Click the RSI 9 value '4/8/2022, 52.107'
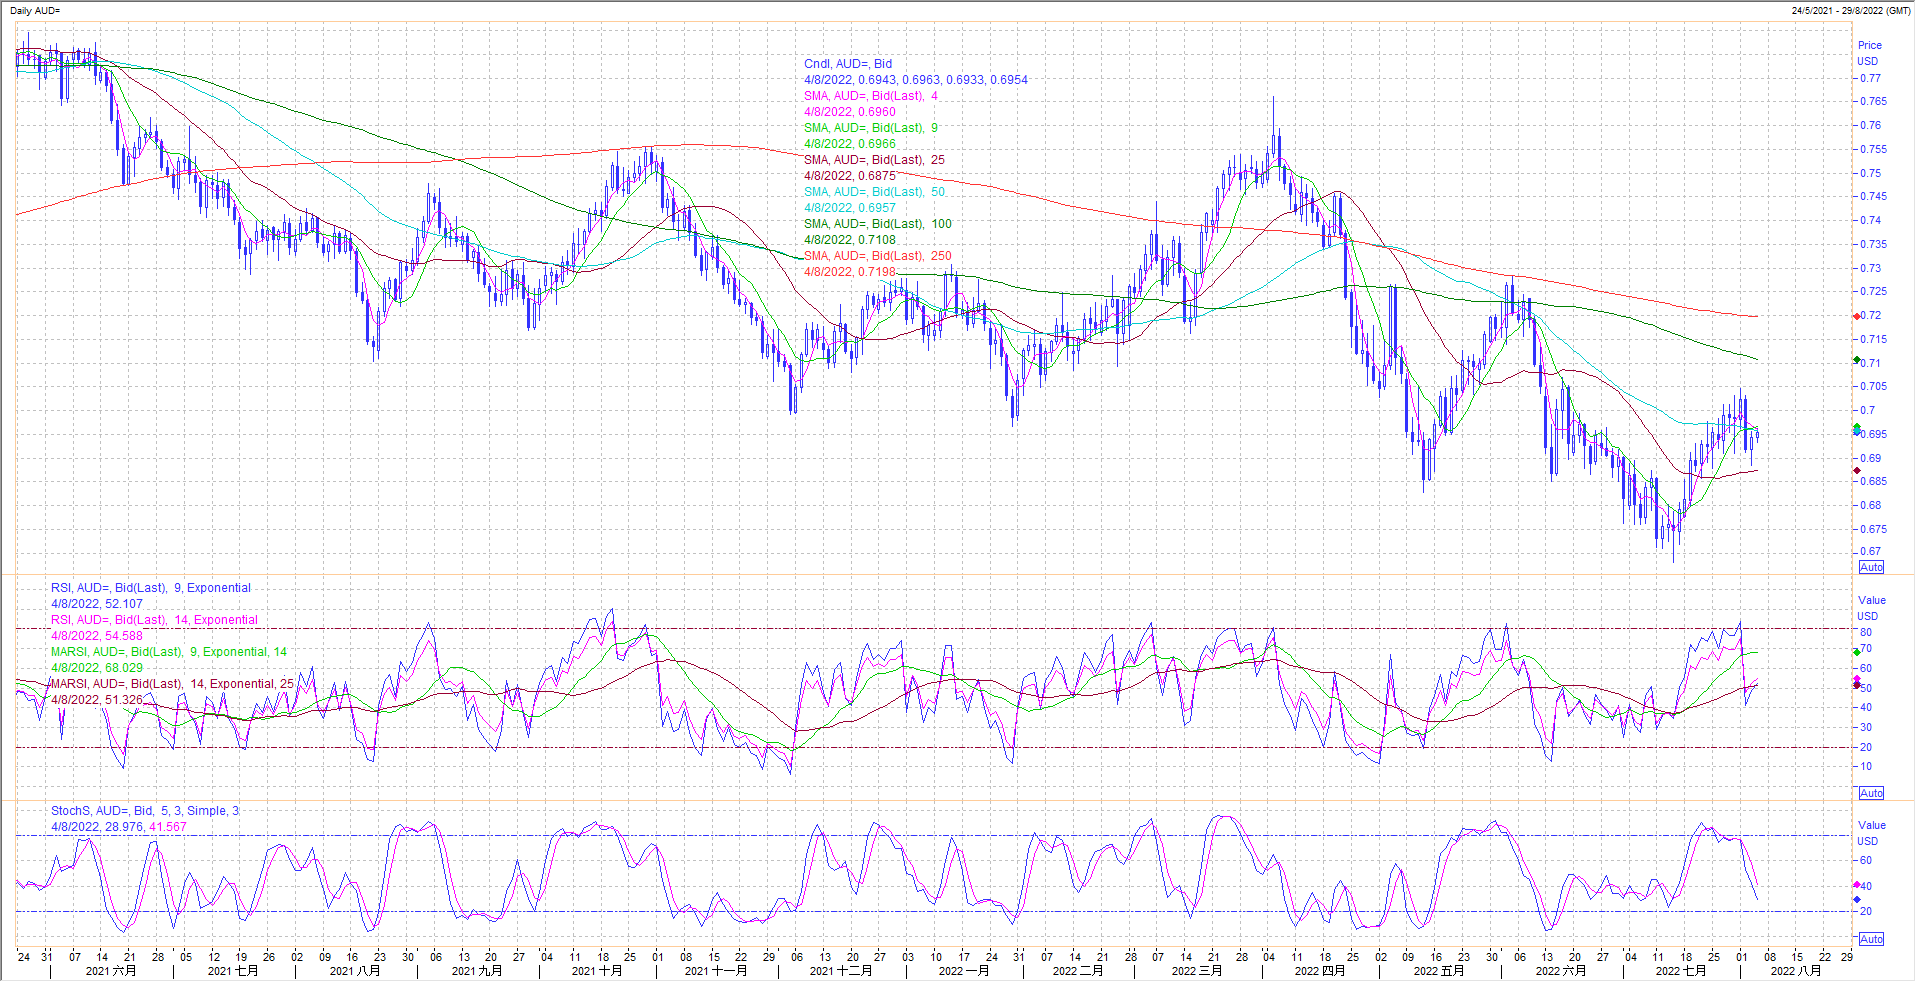 coord(97,604)
